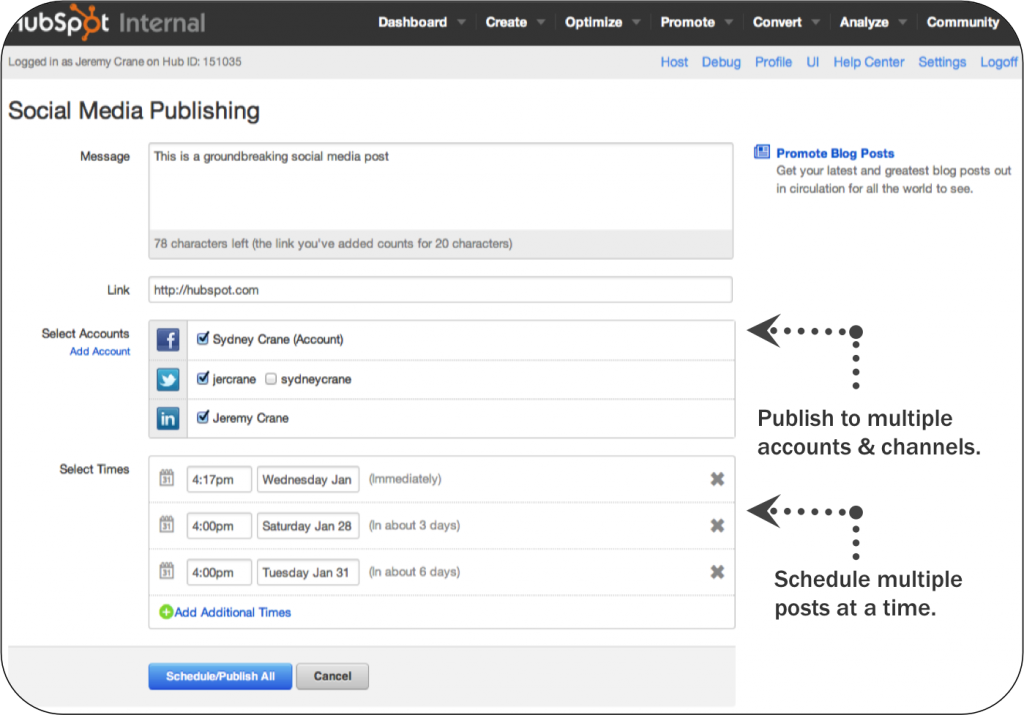This screenshot has height=715, width=1024.
Task: Click the Promote Blog Posts icon
Action: (761, 152)
